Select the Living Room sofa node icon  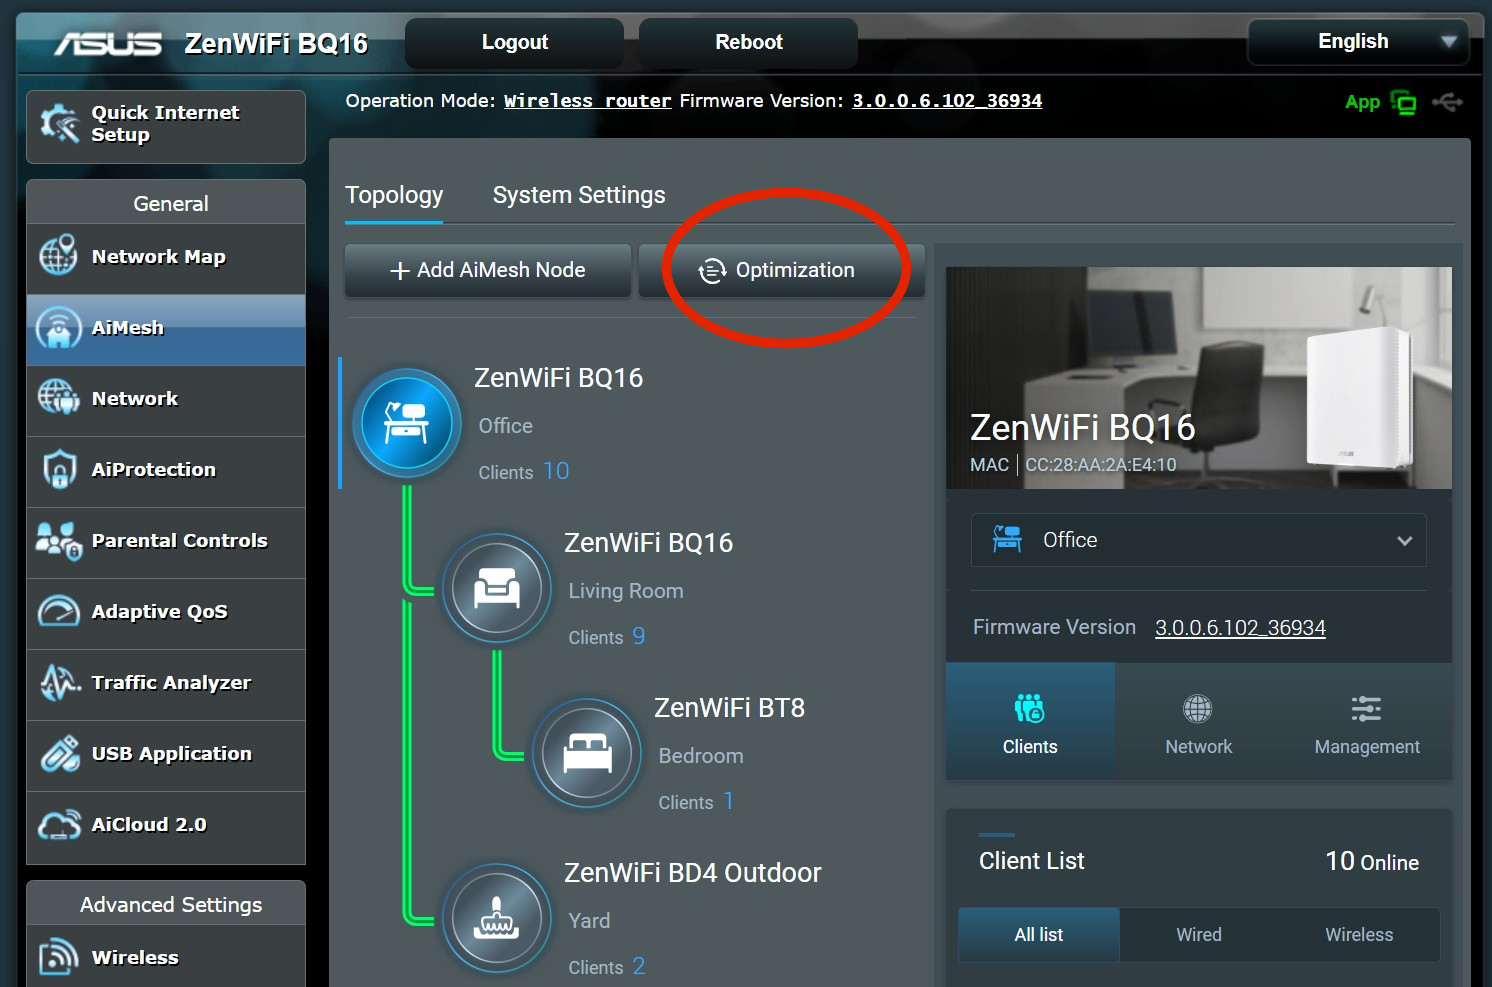pos(496,588)
